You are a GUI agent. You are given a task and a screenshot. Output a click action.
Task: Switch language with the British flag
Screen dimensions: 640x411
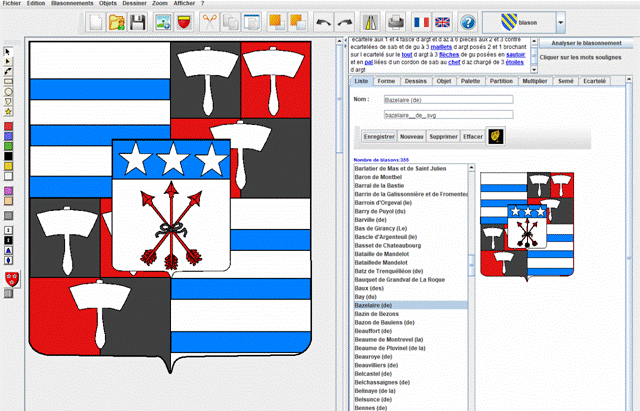point(443,22)
